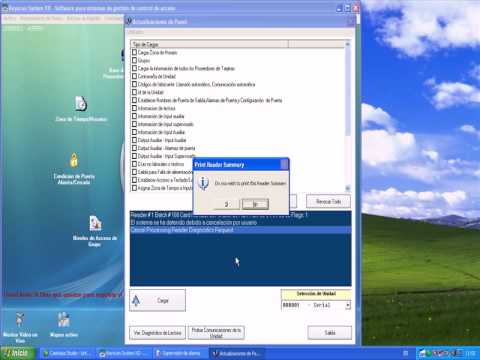Viewport: 480px width, 360px height.
Task: Click the checklist vertical scrollbar thumb
Action: tap(348, 92)
